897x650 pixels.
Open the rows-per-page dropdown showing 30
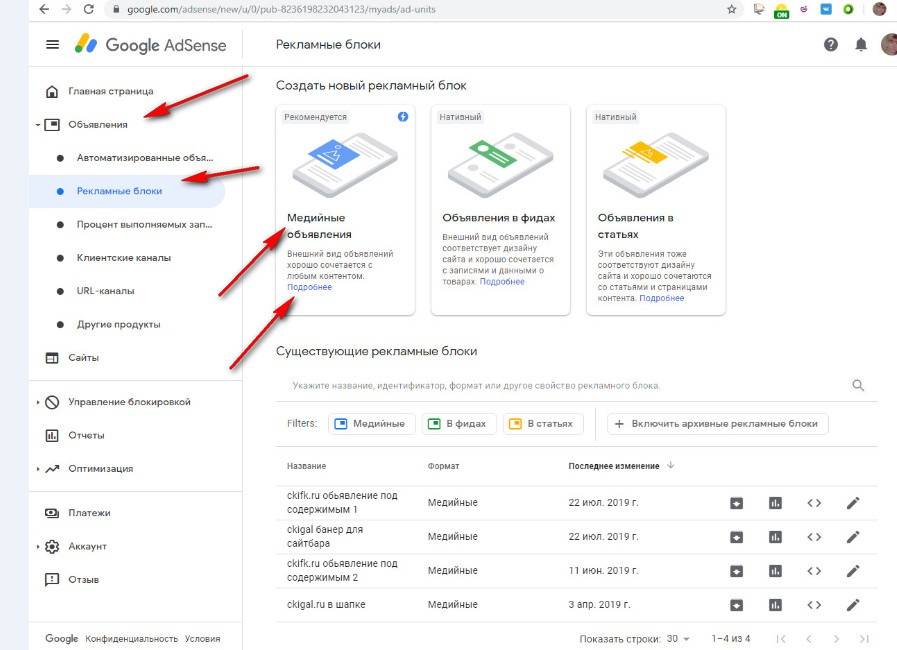tap(678, 638)
